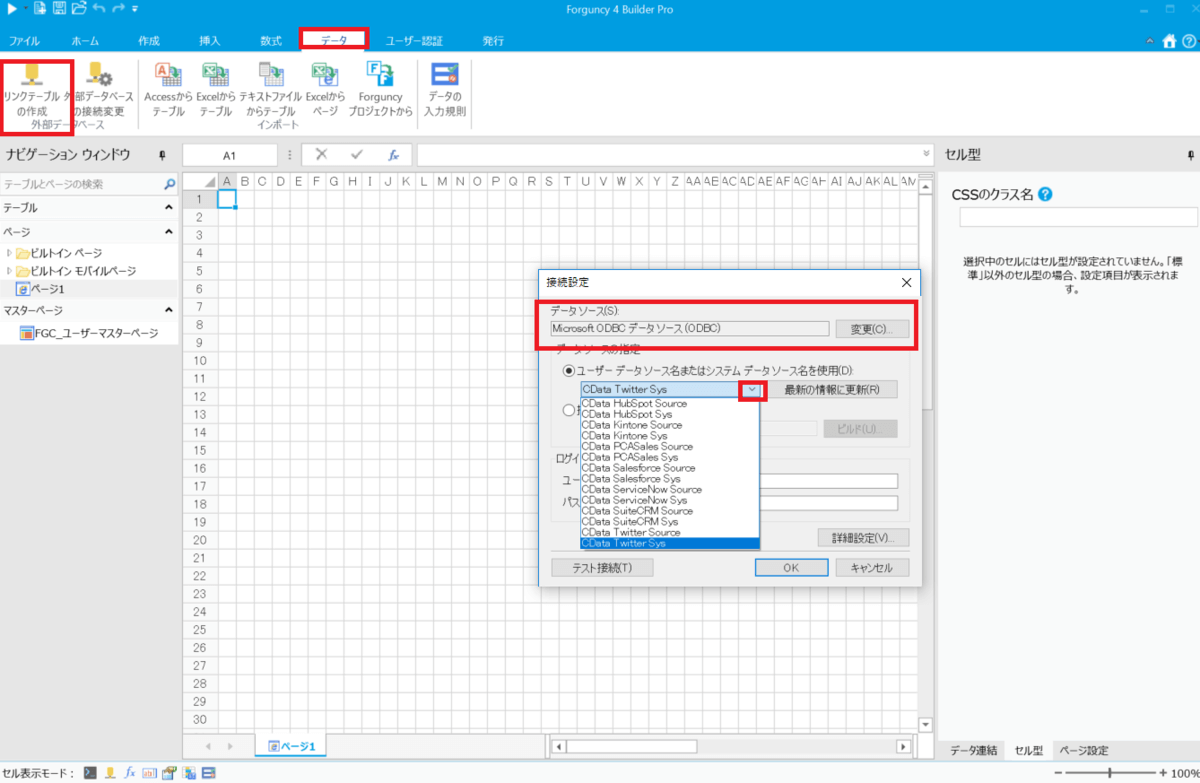Select the second radio button below the data source dropdown
This screenshot has height=783, width=1200.
569,409
